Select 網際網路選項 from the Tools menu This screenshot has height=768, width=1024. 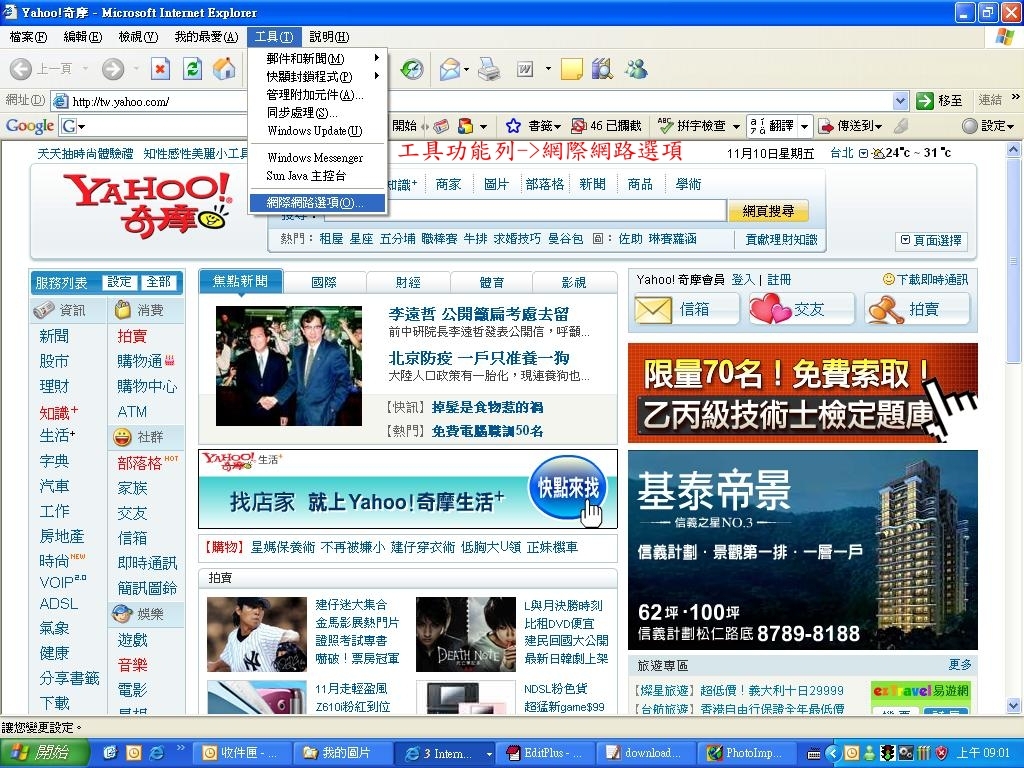tap(319, 202)
